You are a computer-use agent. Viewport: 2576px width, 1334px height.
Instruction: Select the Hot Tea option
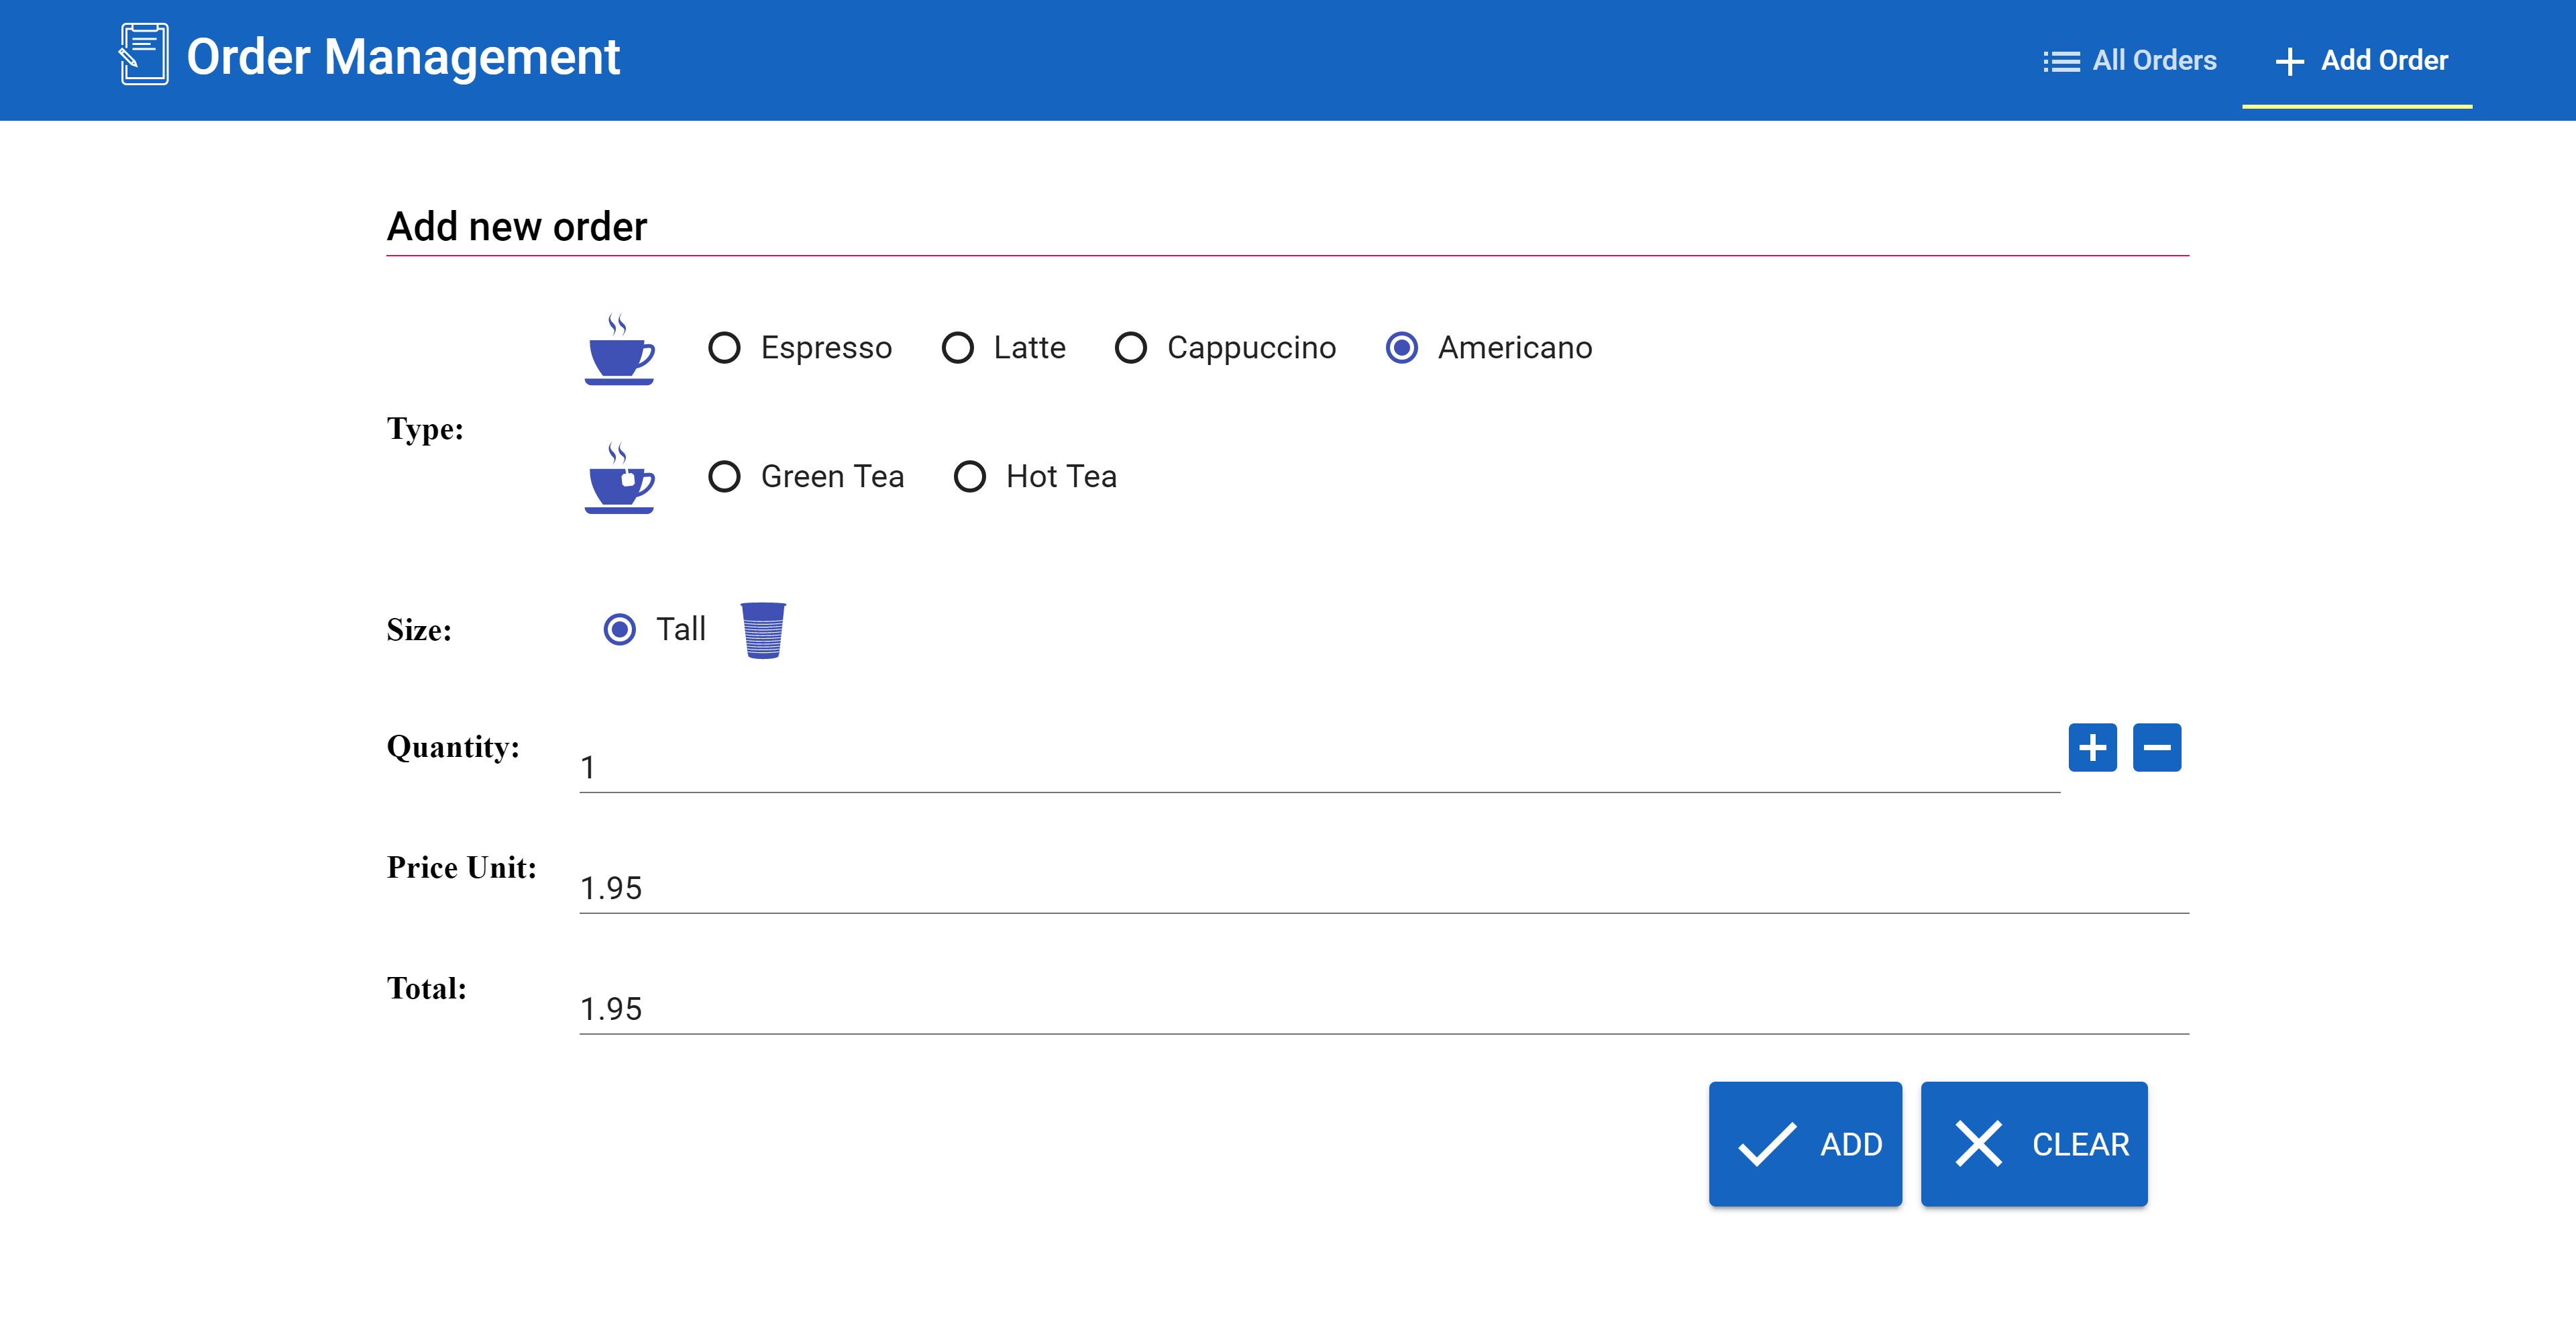pyautogui.click(x=969, y=477)
